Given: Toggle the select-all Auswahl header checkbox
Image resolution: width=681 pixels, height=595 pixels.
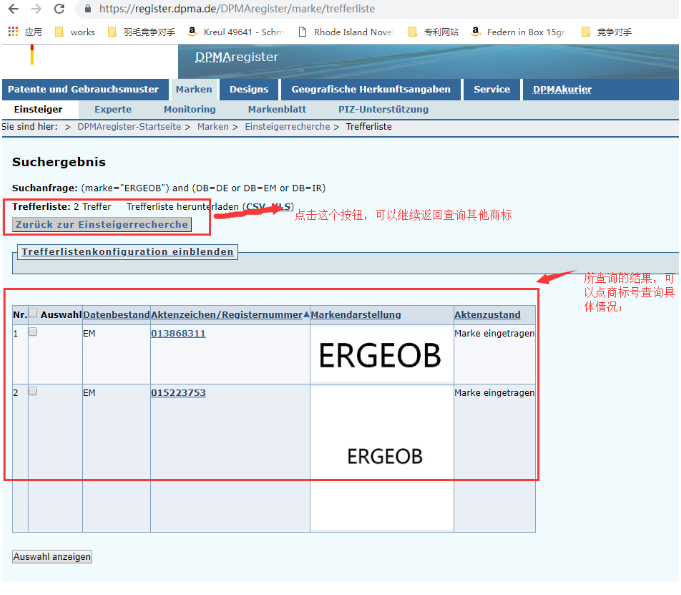Looking at the screenshot, I should point(33,313).
